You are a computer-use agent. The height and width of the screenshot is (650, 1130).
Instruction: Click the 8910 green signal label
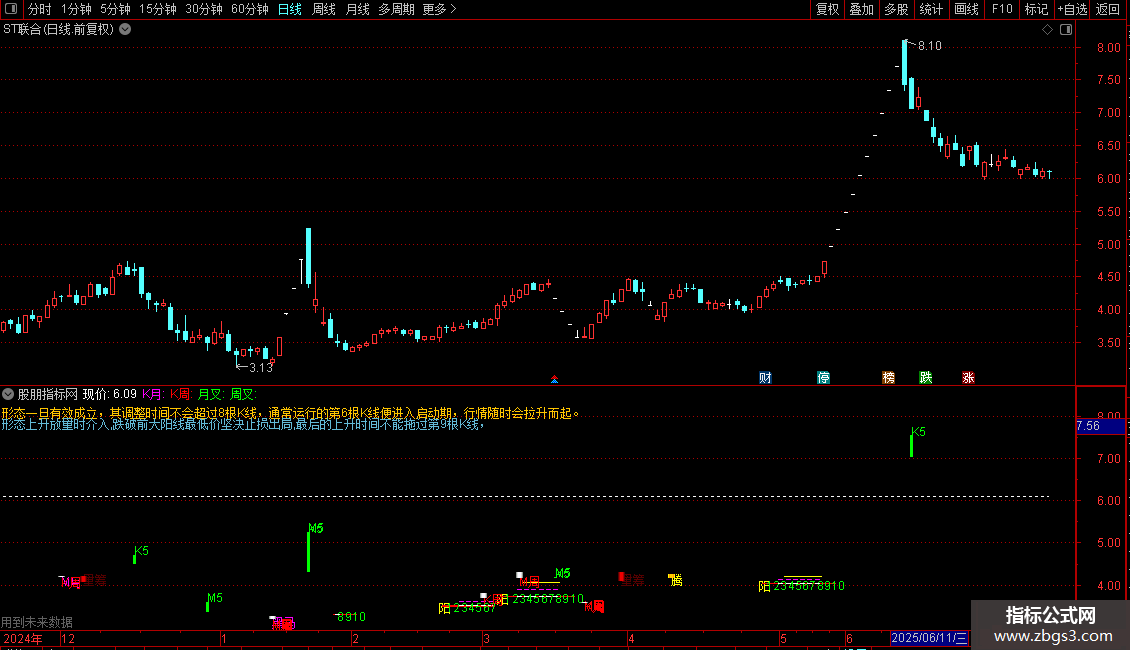351,617
